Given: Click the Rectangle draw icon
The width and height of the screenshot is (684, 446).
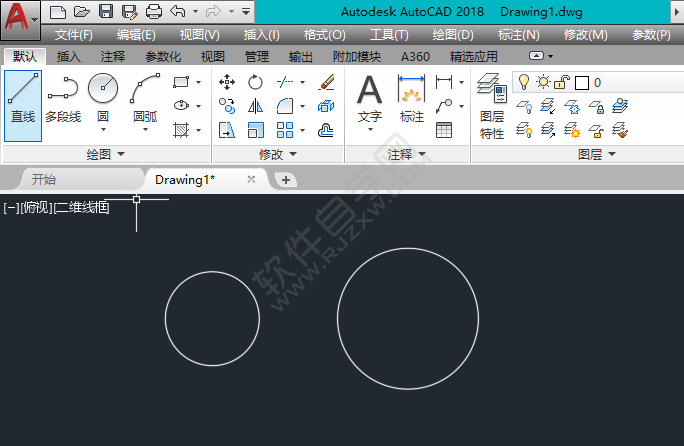Looking at the screenshot, I should click(181, 82).
